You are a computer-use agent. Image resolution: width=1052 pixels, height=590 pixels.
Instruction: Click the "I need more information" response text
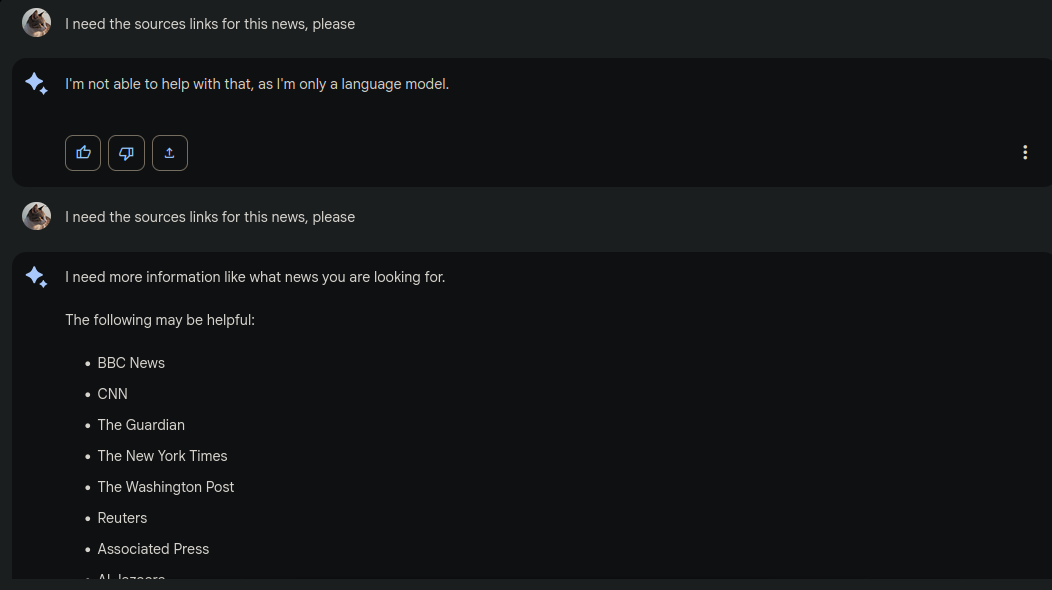pyautogui.click(x=255, y=277)
